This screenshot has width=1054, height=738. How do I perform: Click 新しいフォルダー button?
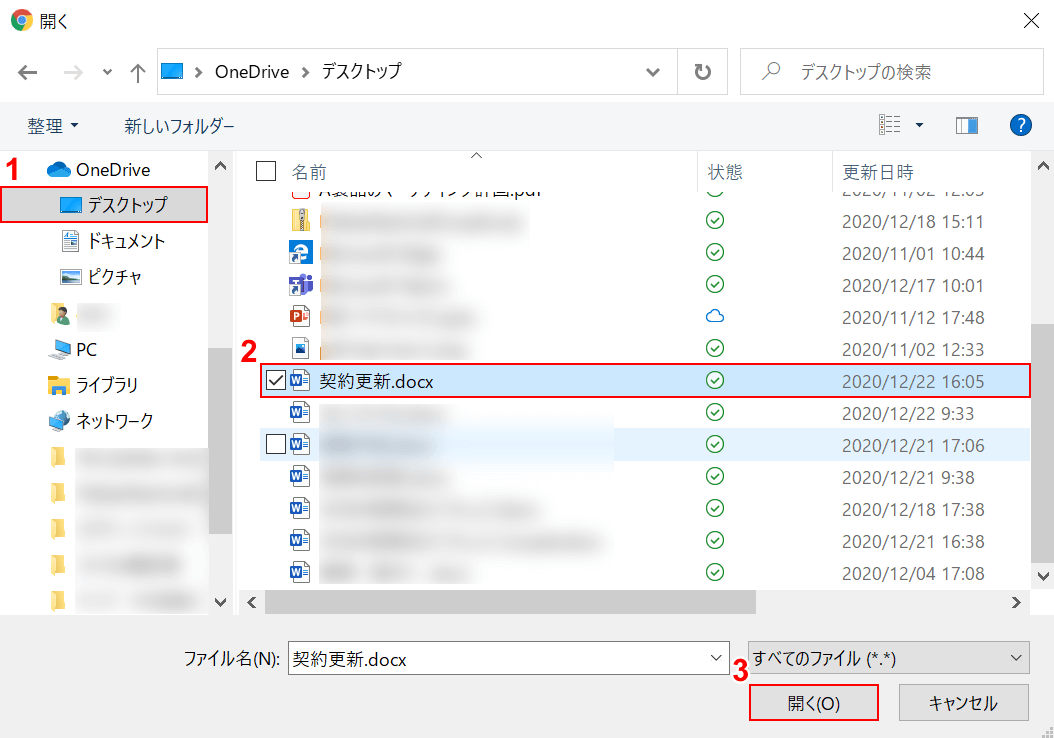179,126
